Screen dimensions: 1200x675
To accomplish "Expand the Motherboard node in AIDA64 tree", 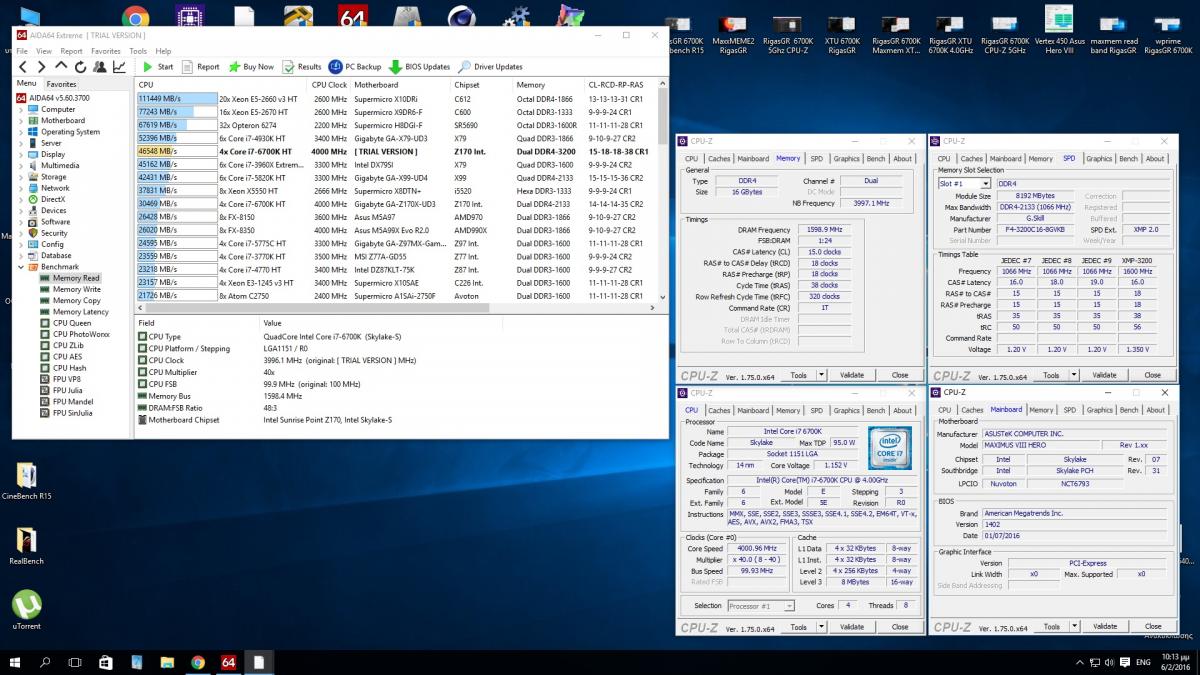I will click(20, 120).
